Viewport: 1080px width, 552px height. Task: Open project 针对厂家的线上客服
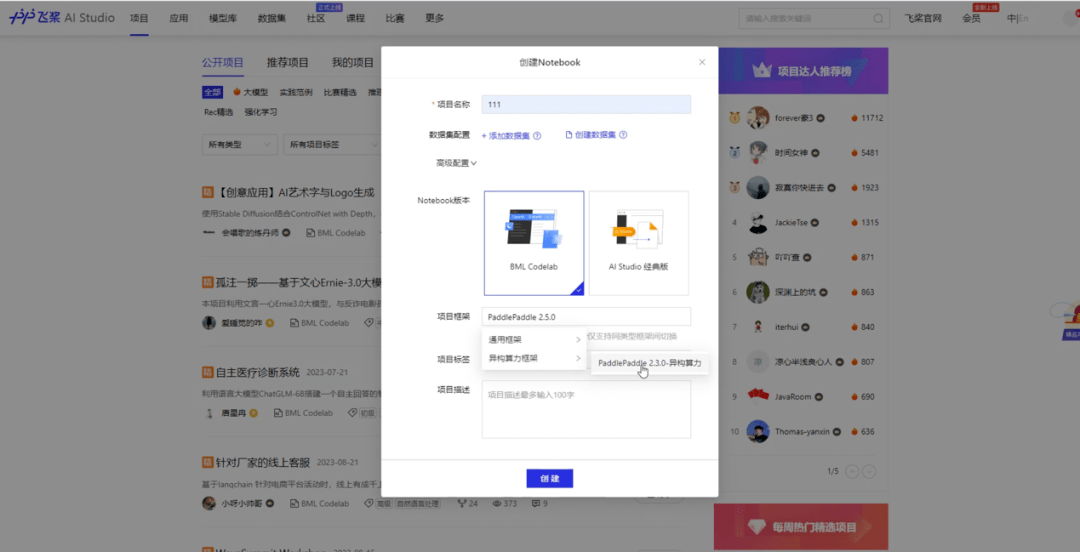pyautogui.click(x=263, y=462)
